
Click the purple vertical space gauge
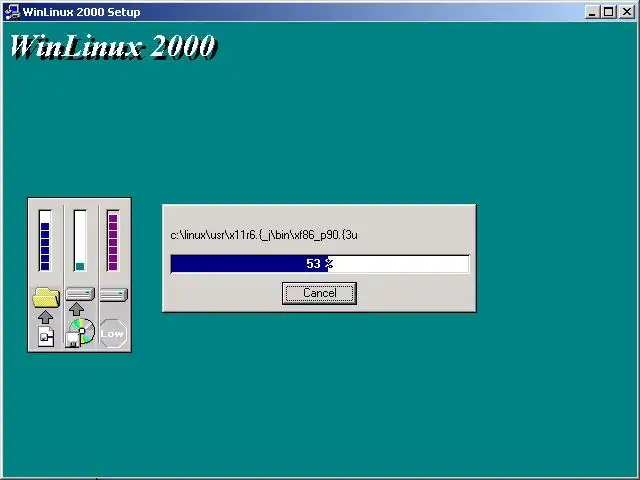113,240
